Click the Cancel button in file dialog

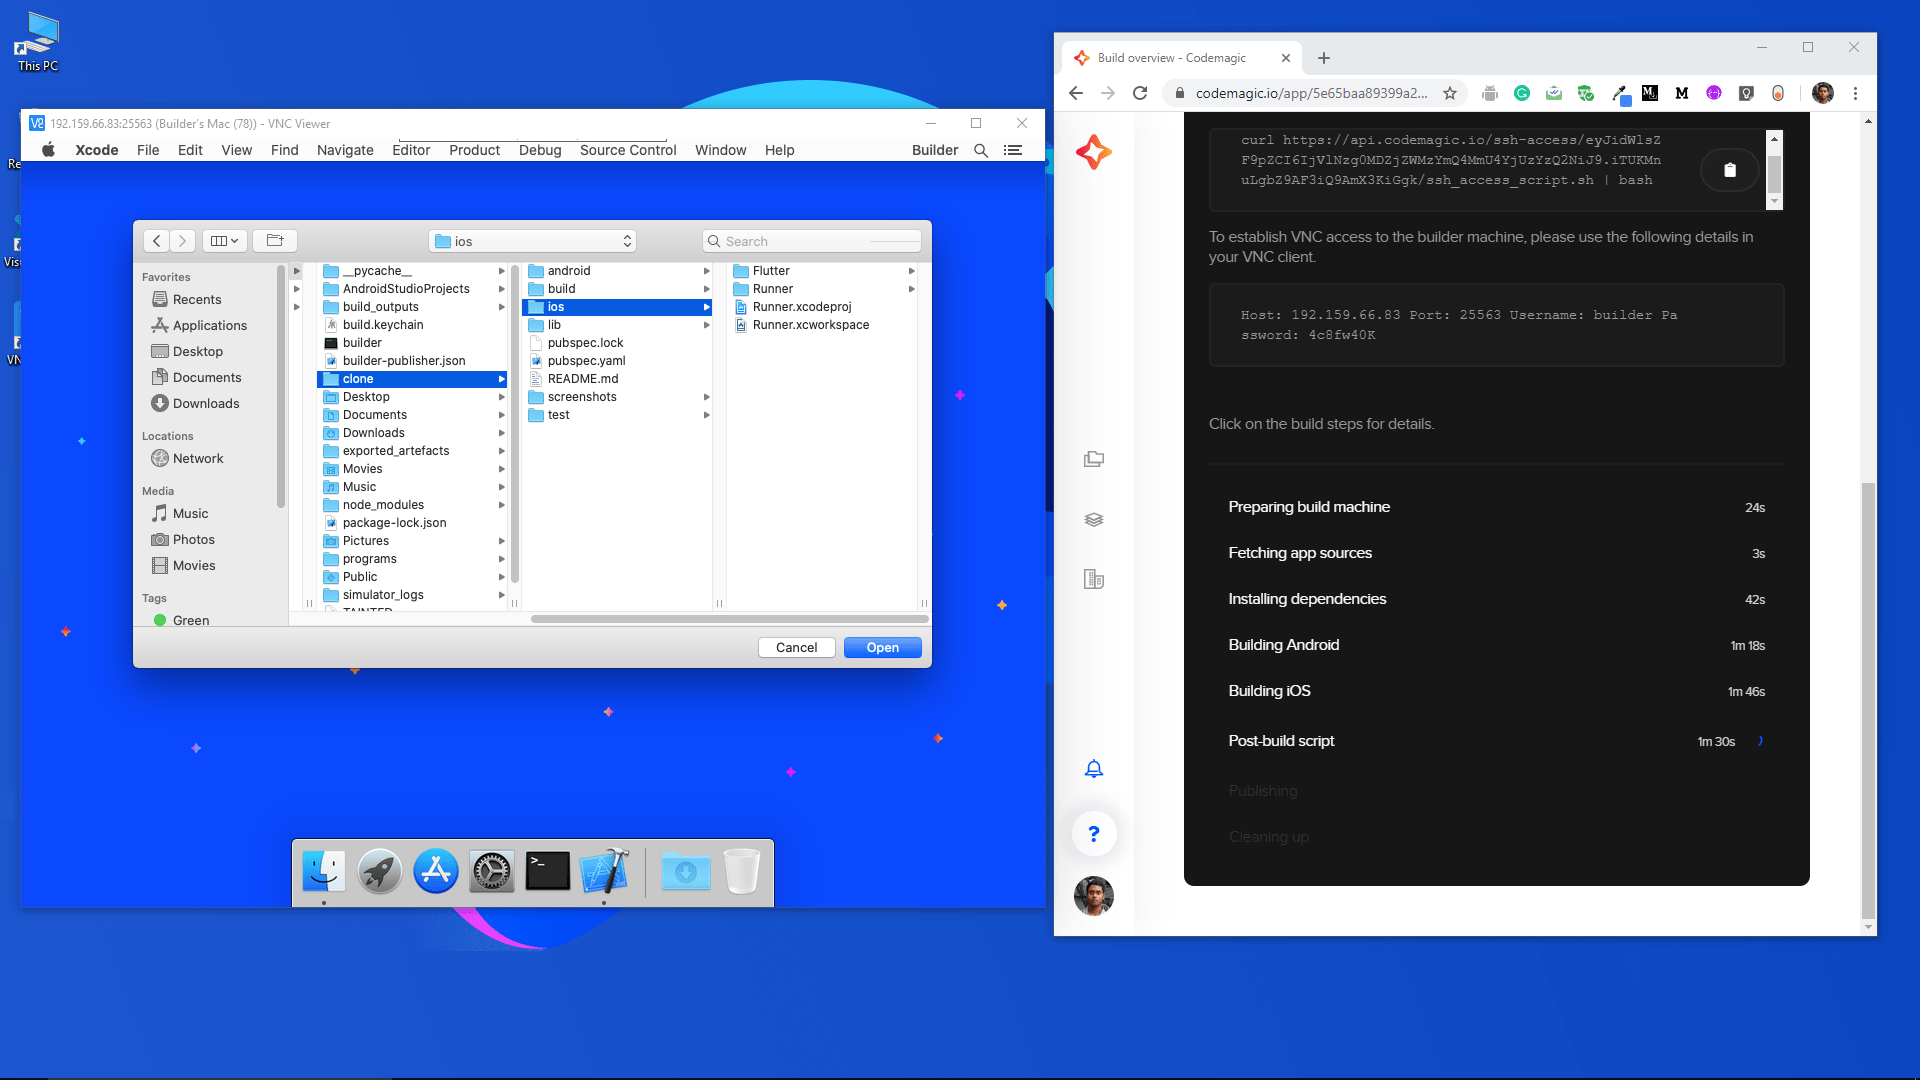pos(796,647)
